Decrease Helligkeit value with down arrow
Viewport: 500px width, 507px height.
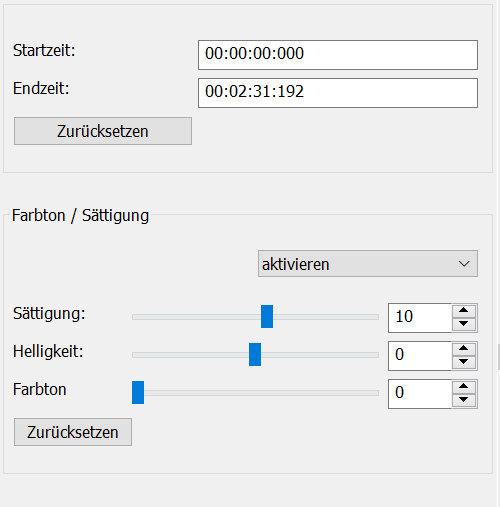click(464, 362)
